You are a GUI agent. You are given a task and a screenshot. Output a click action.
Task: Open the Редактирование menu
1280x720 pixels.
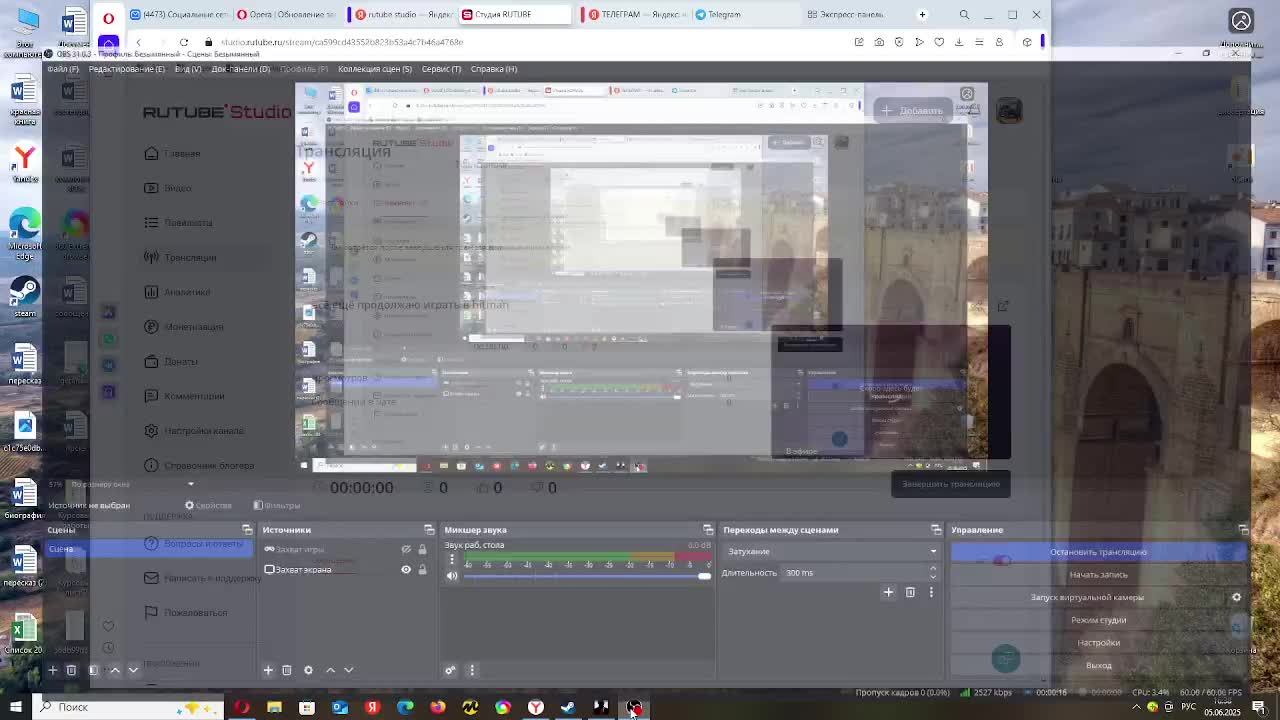point(127,69)
